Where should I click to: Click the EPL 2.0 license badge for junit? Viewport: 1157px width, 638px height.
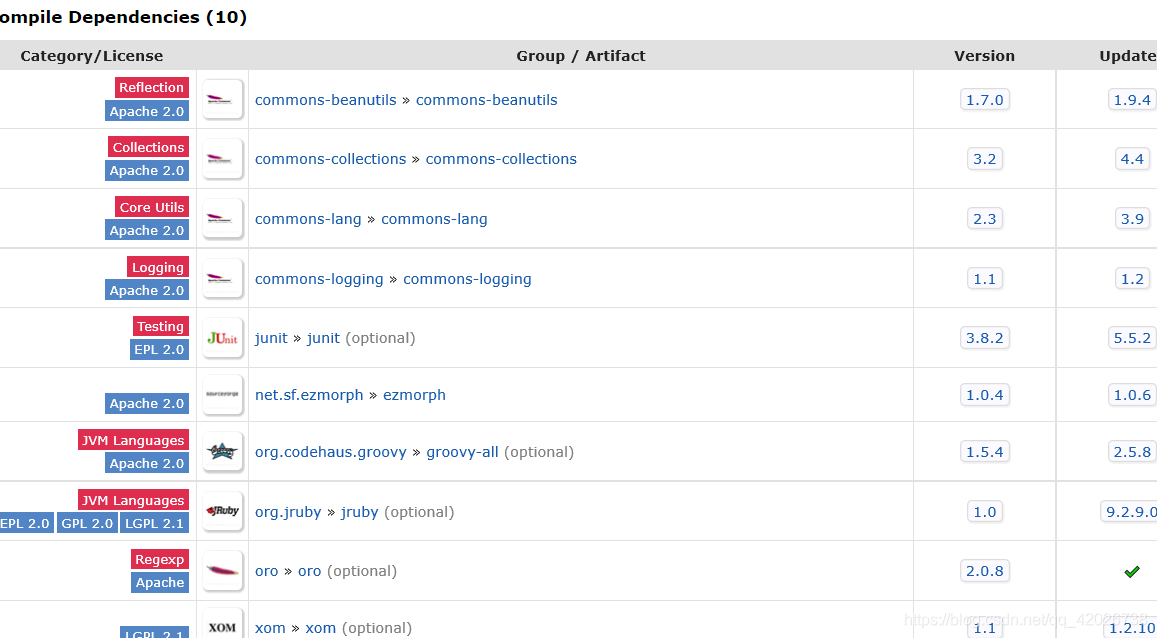coord(159,349)
